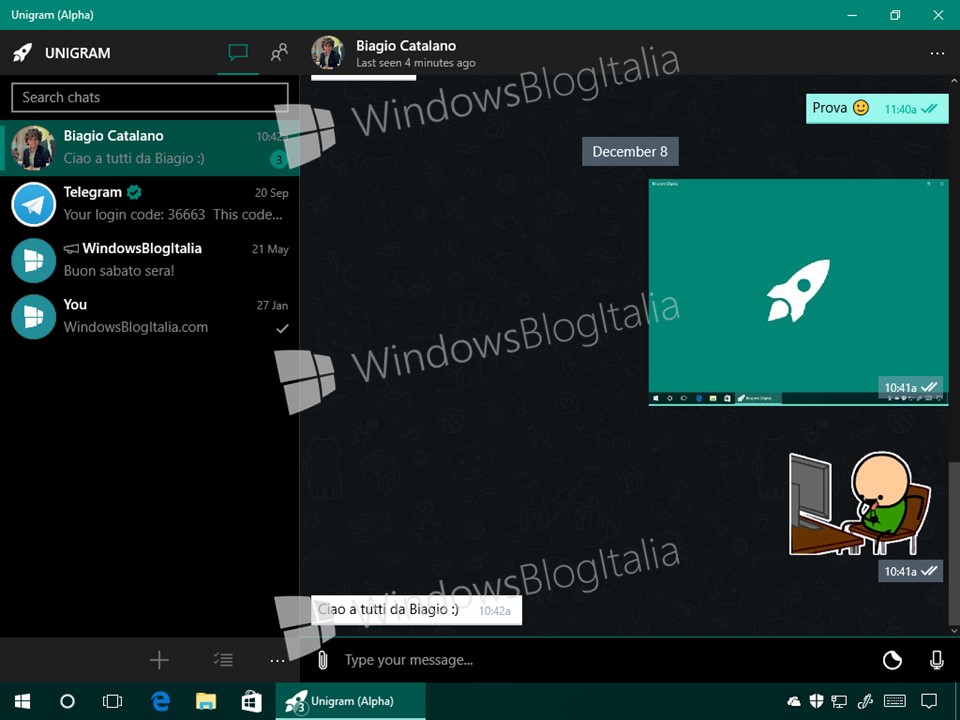Open the Windows Start menu
This screenshot has height=720, width=960.
click(23, 702)
